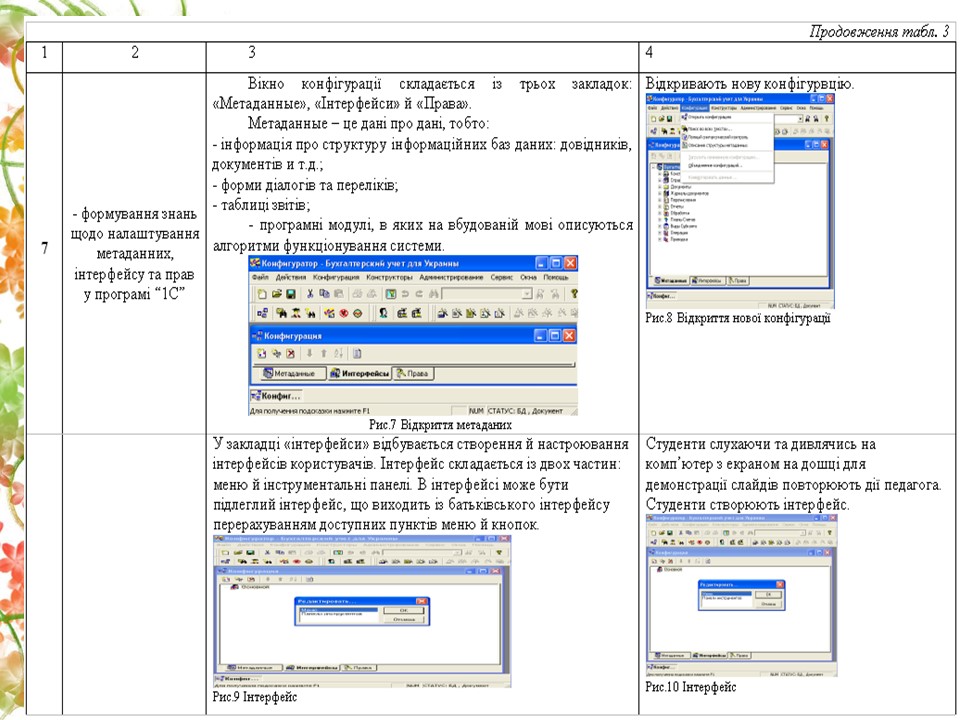Click the yellow Help question mark icon in Fig. 7
This screenshot has width=960, height=720.
[x=574, y=294]
